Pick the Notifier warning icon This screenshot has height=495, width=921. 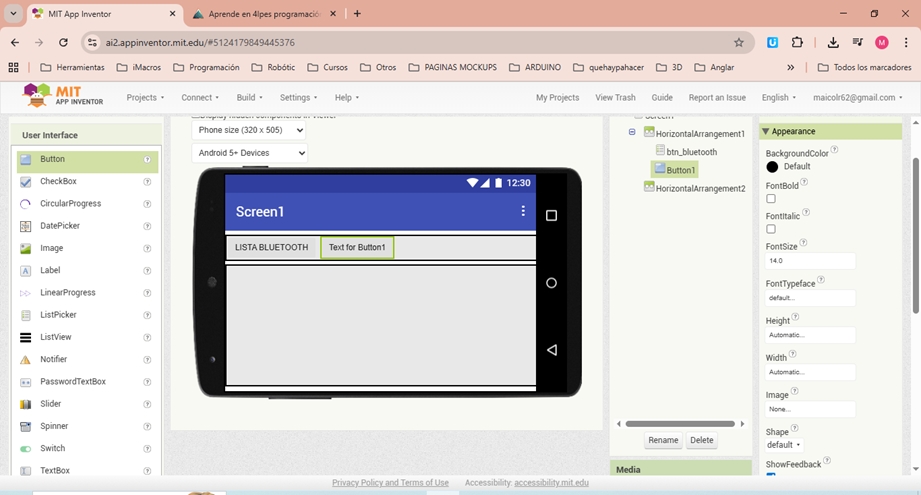point(26,359)
